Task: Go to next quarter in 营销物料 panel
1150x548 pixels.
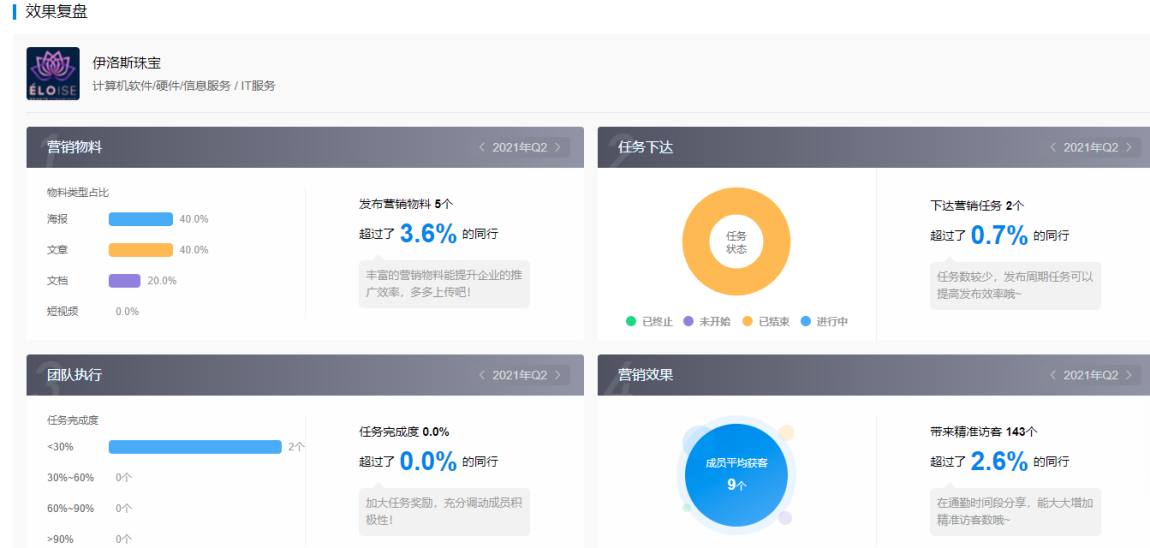Action: click(558, 148)
